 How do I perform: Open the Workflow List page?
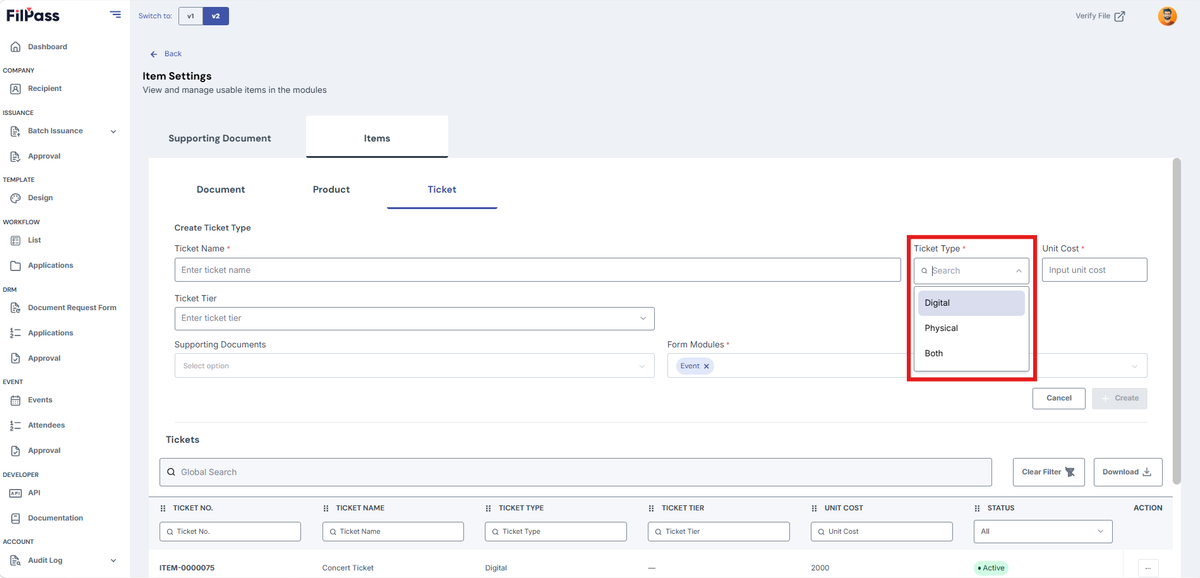click(34, 240)
